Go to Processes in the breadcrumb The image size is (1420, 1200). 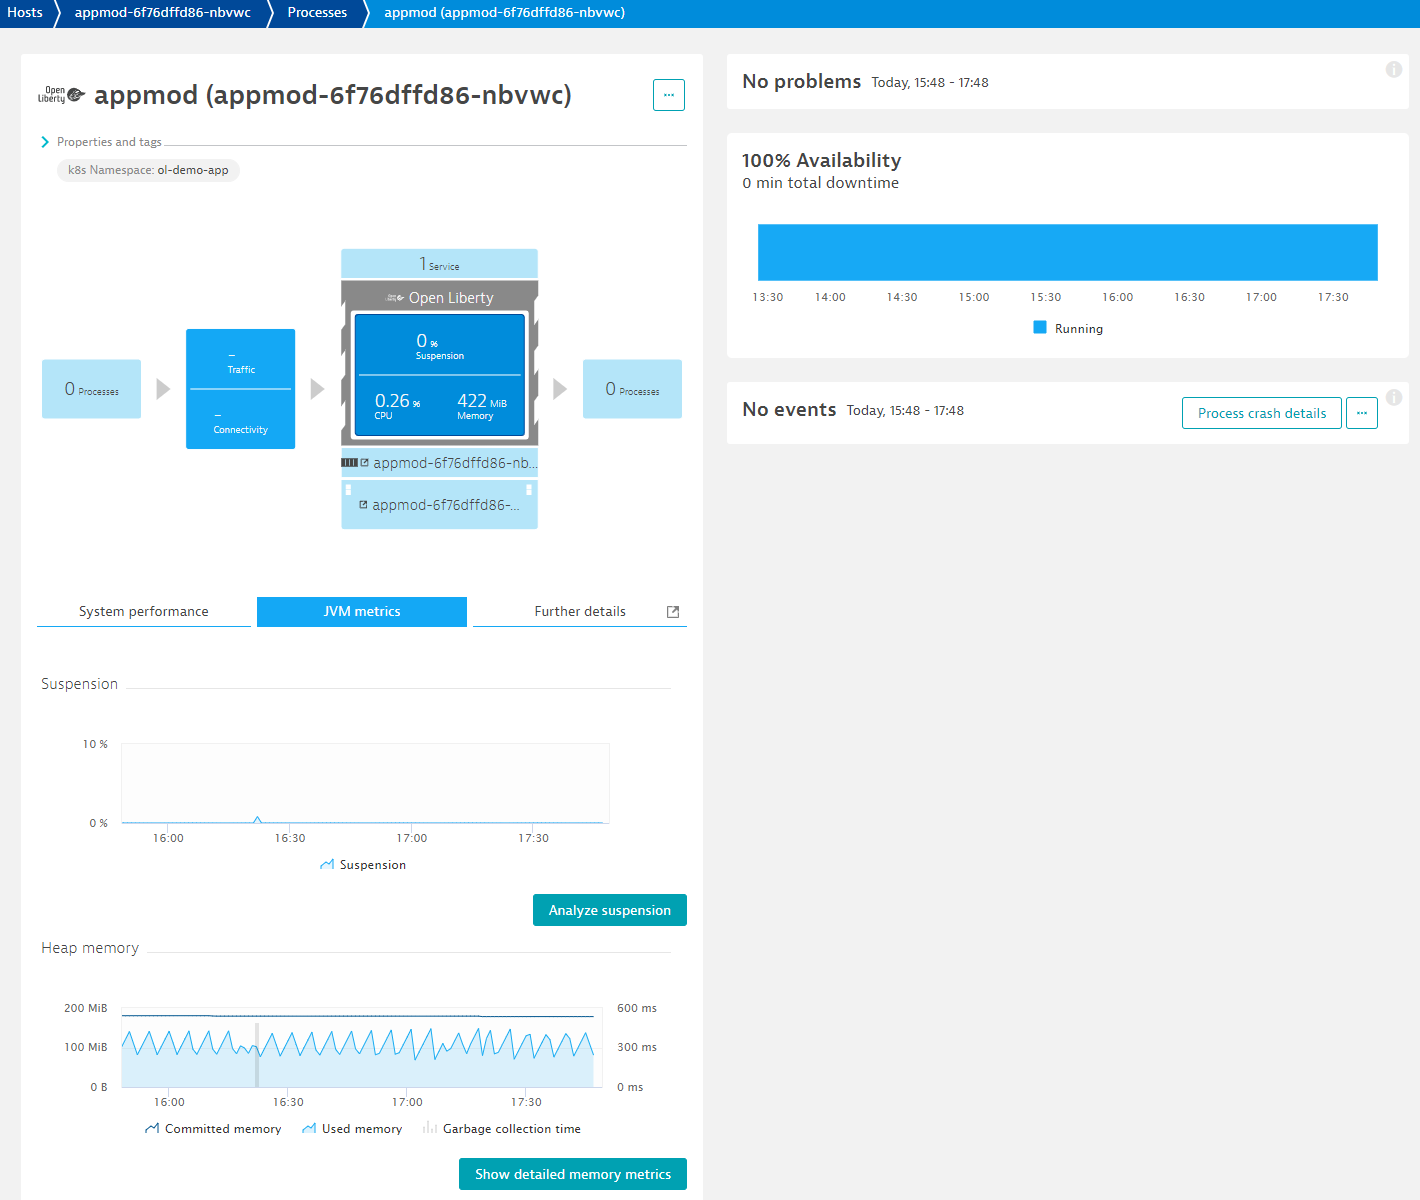(x=317, y=13)
